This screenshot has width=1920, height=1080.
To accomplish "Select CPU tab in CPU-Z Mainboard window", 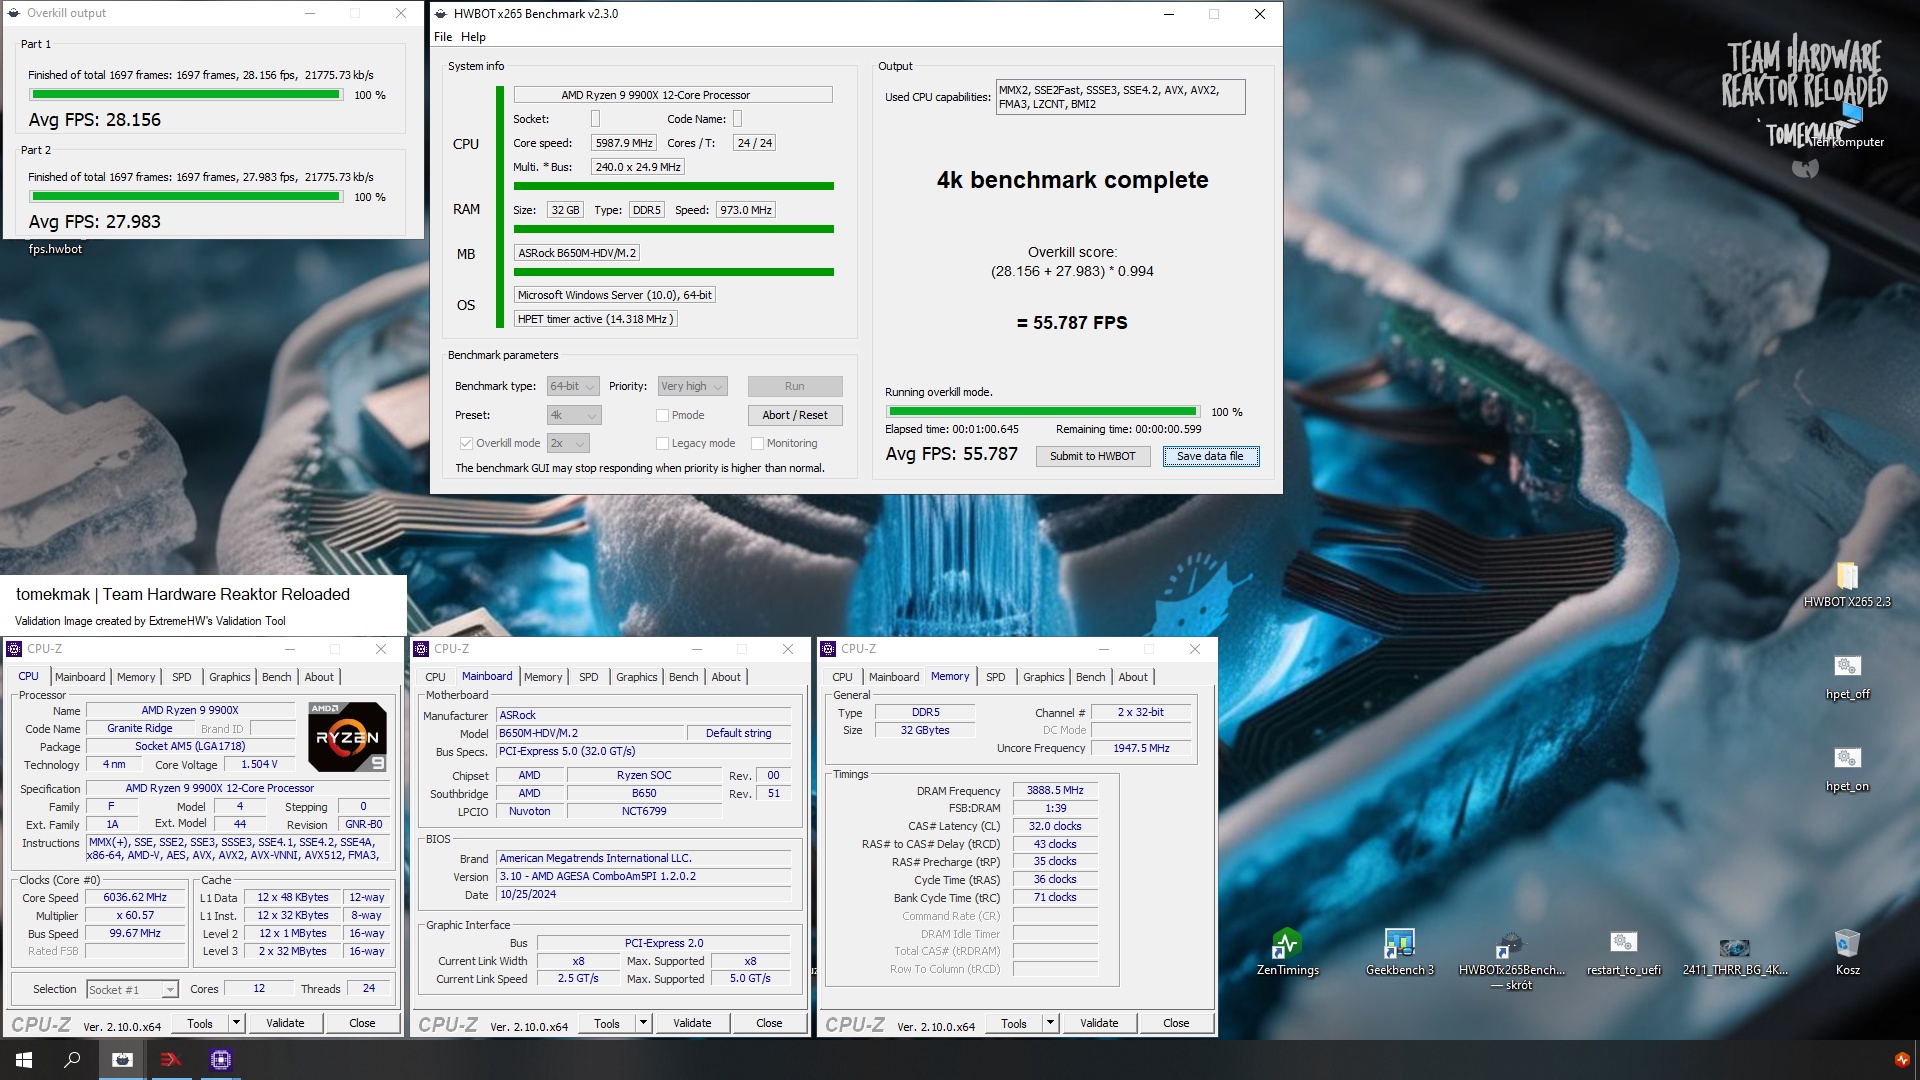I will click(x=435, y=677).
